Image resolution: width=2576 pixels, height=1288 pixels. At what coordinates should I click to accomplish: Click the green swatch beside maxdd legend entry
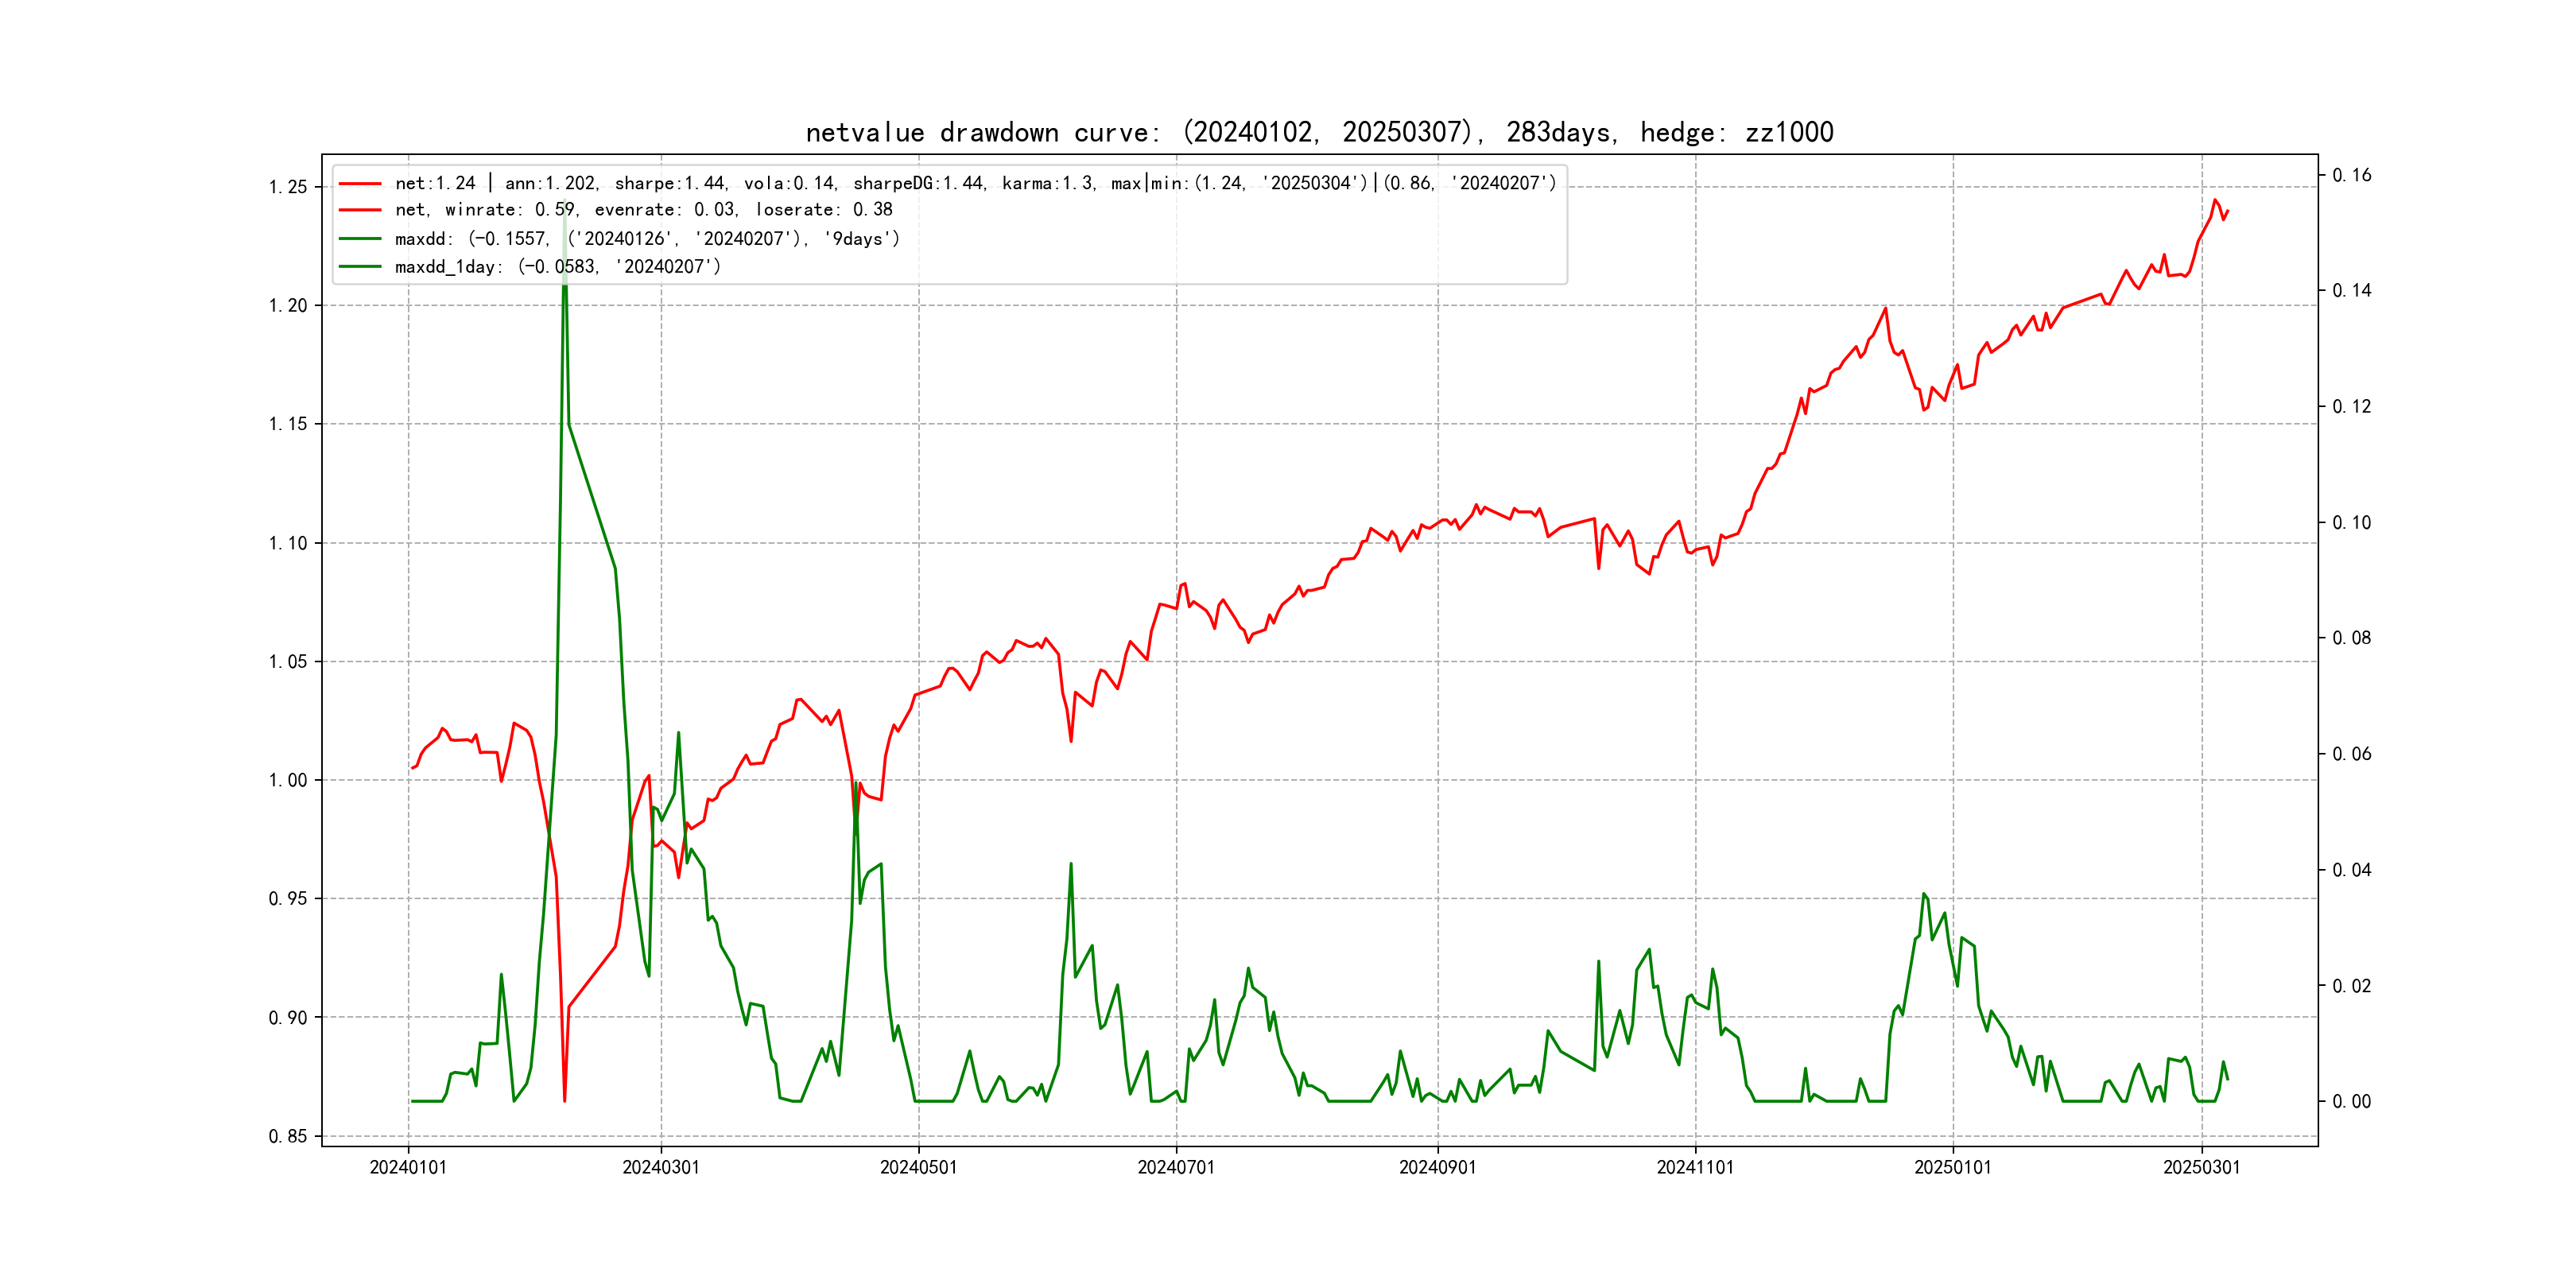pos(360,239)
